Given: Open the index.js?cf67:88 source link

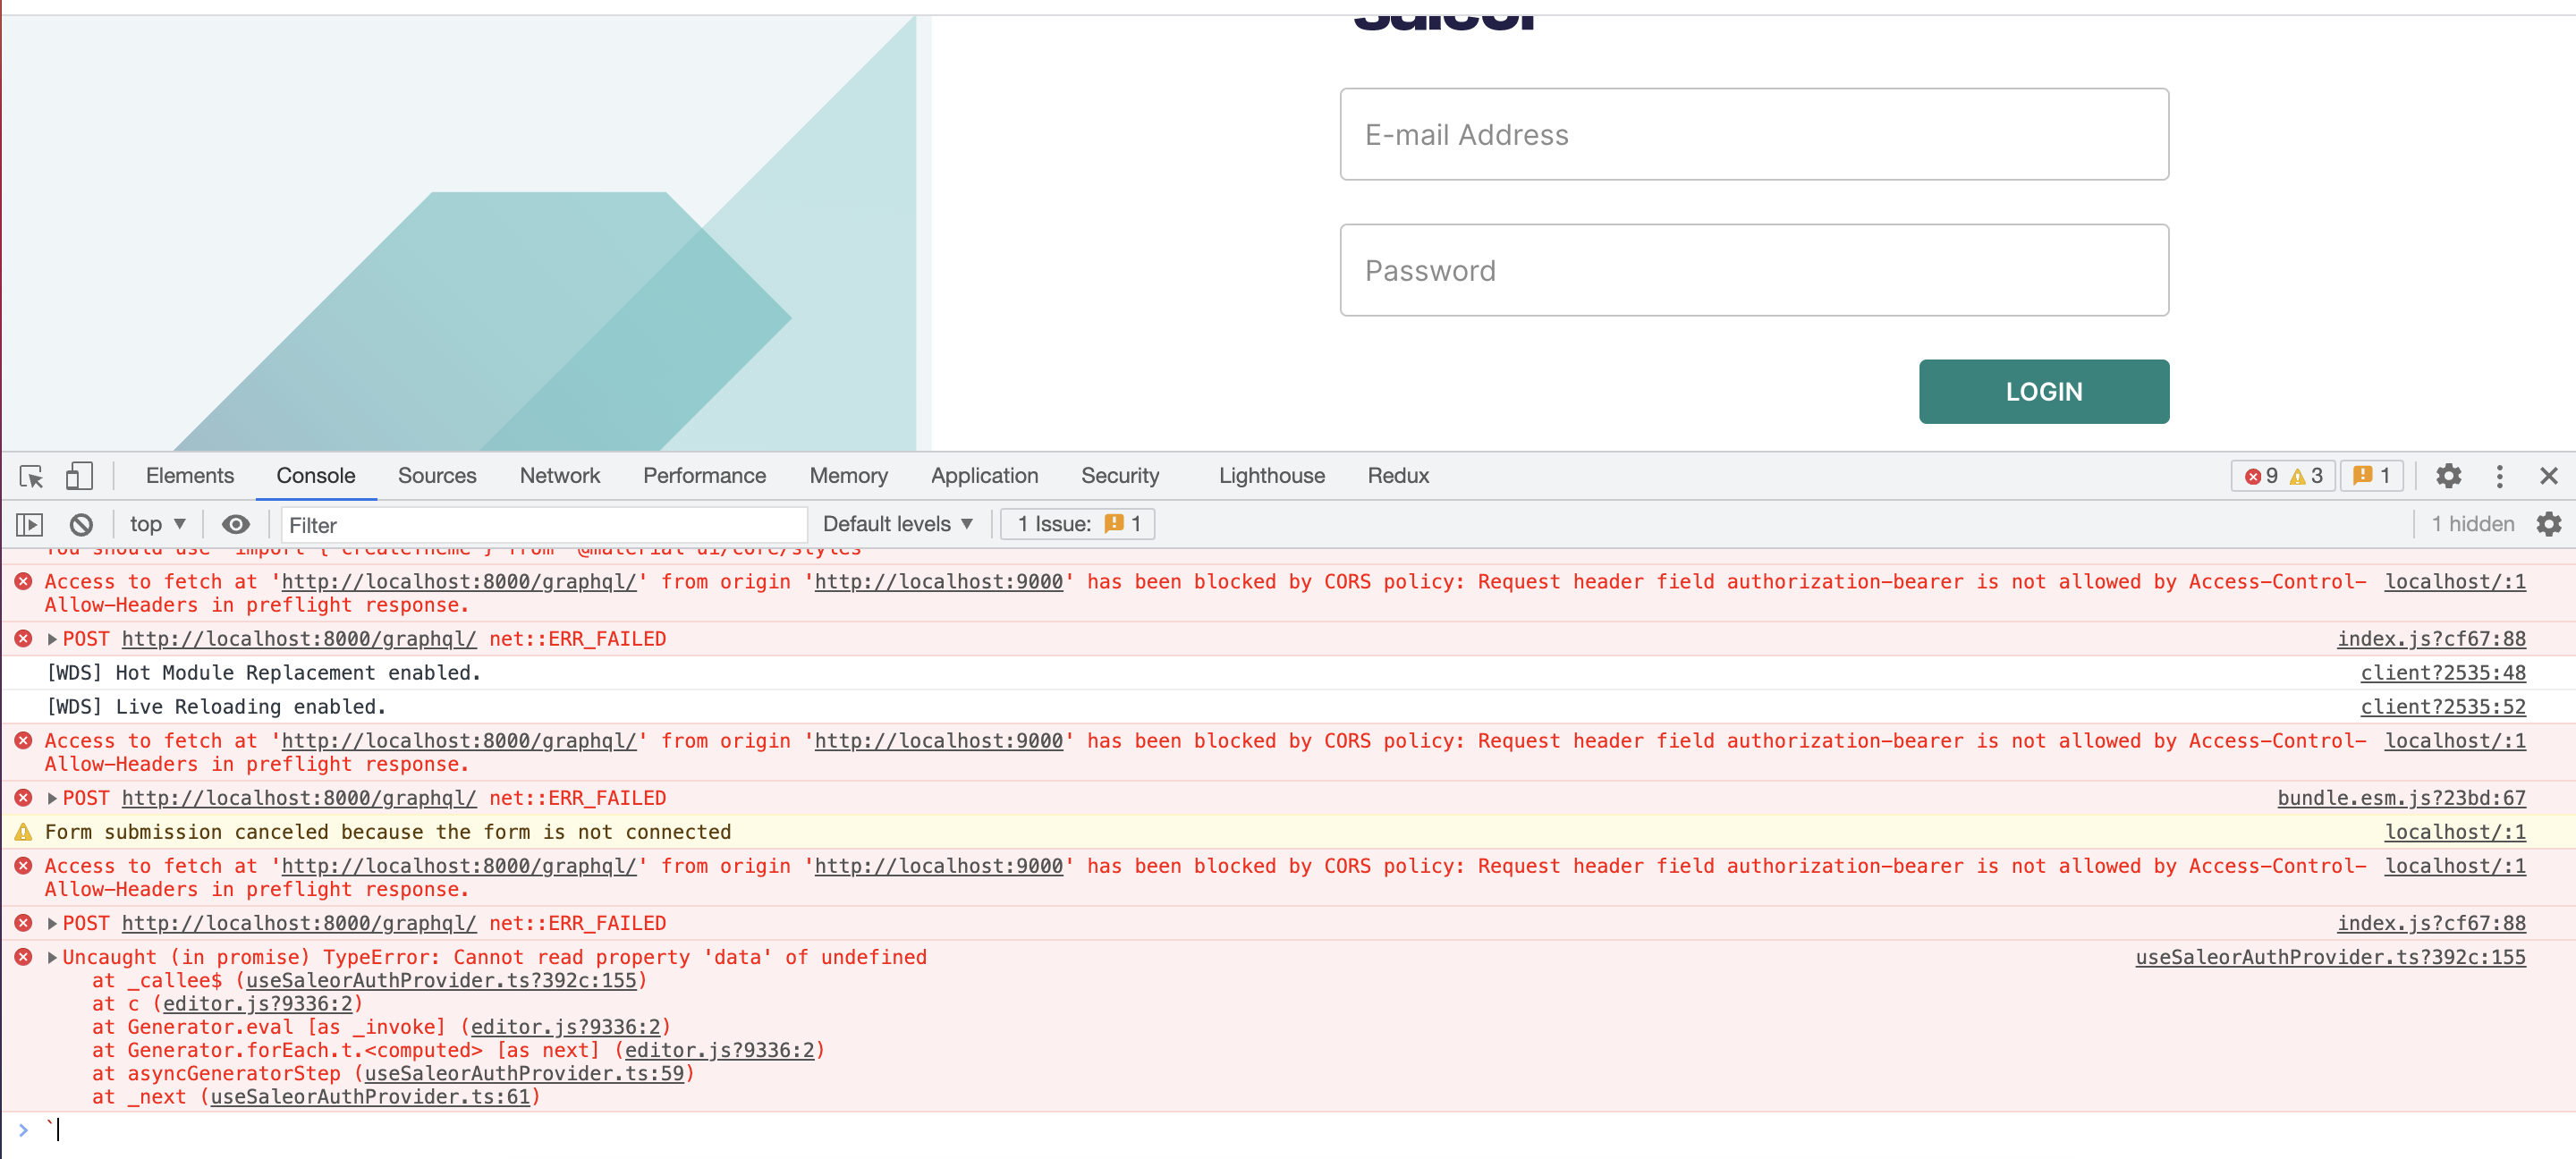Looking at the screenshot, I should [x=2432, y=638].
